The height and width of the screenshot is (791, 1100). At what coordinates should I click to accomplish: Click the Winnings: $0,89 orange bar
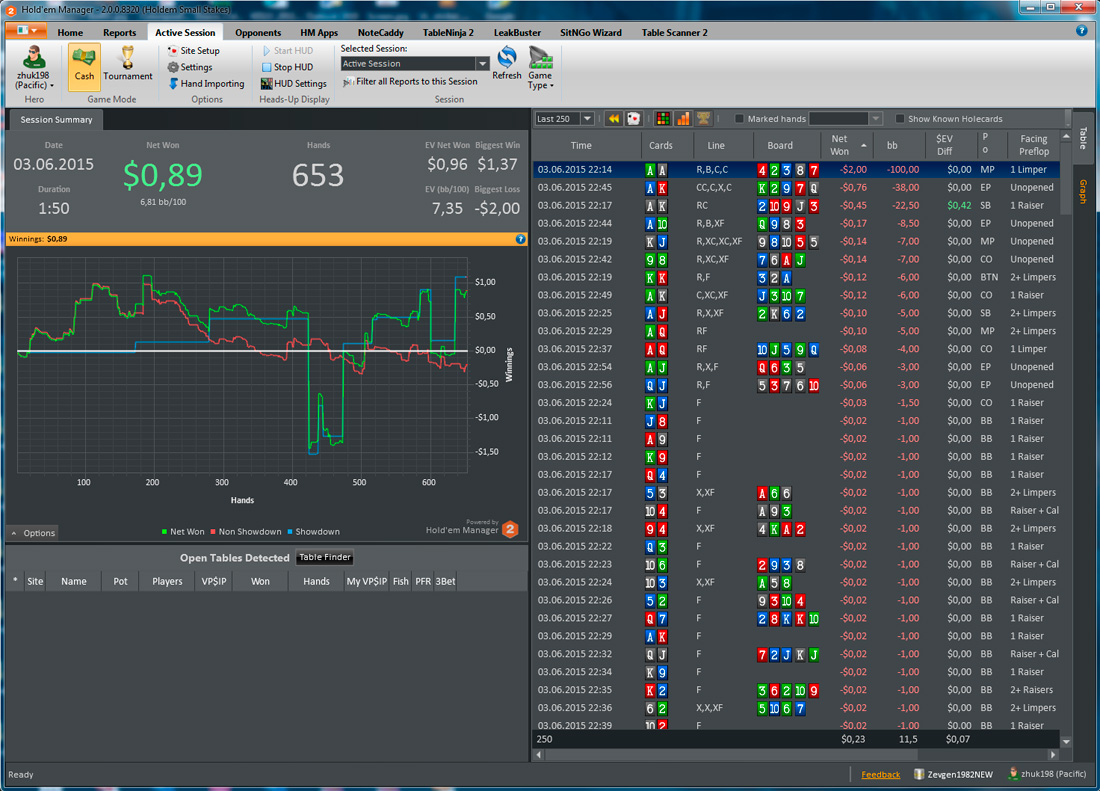coord(267,239)
